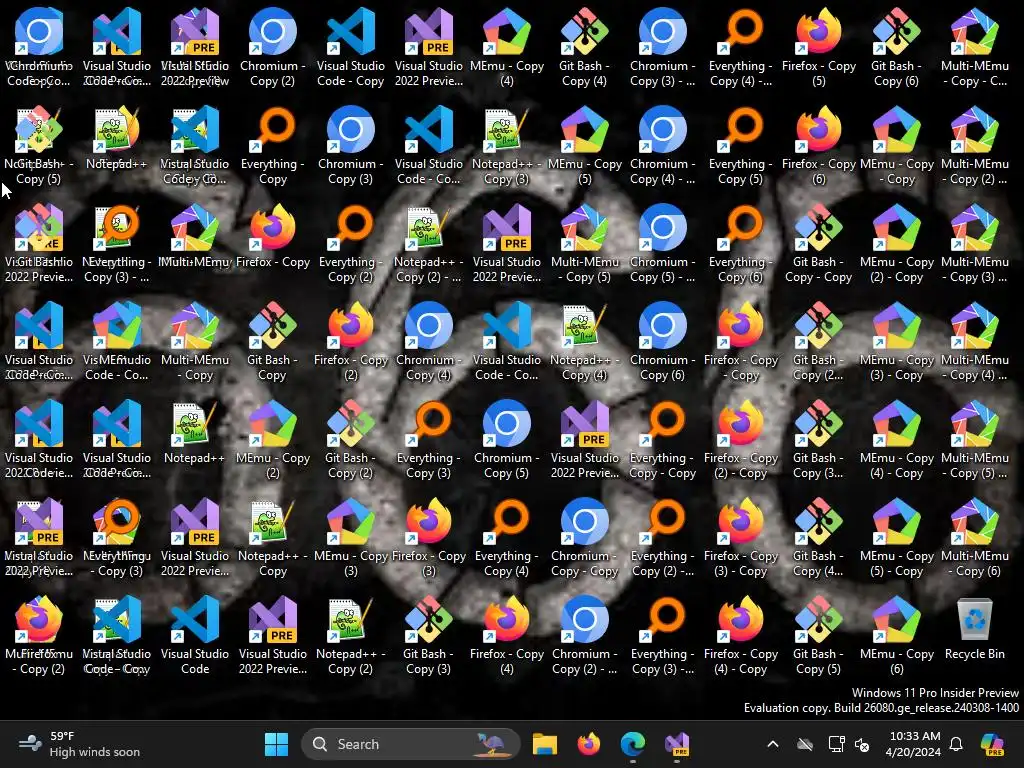Click the Everything - Copy (4) icon

coord(507,538)
